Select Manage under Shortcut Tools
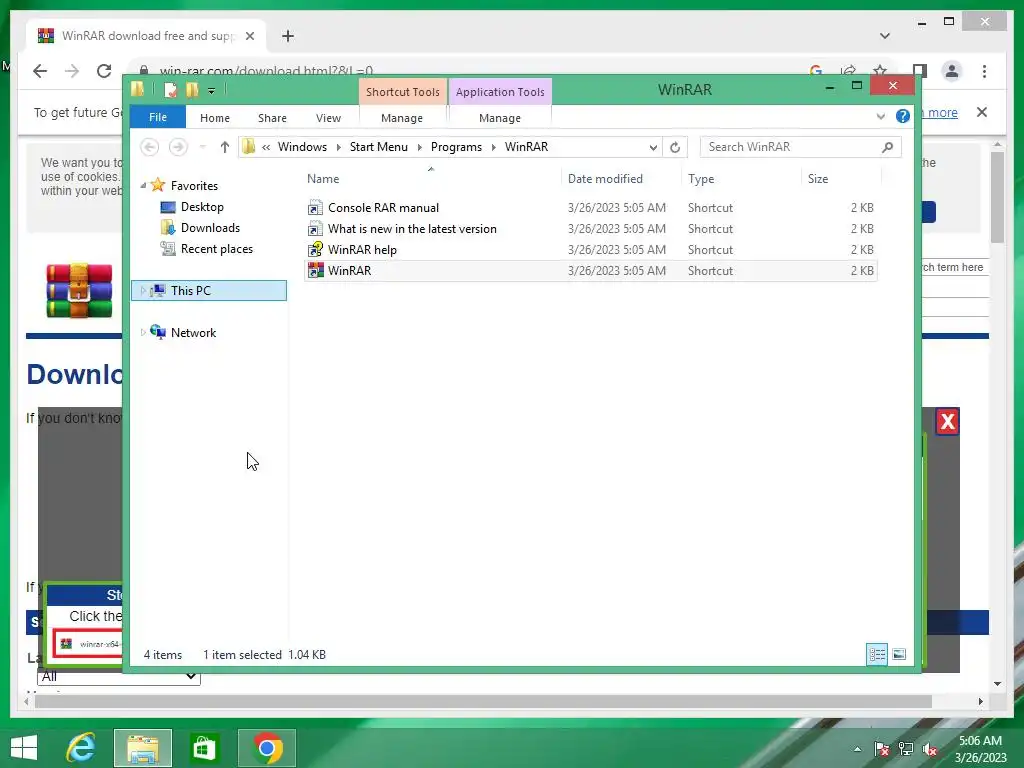Screen dimensions: 1024x768 coord(402,118)
